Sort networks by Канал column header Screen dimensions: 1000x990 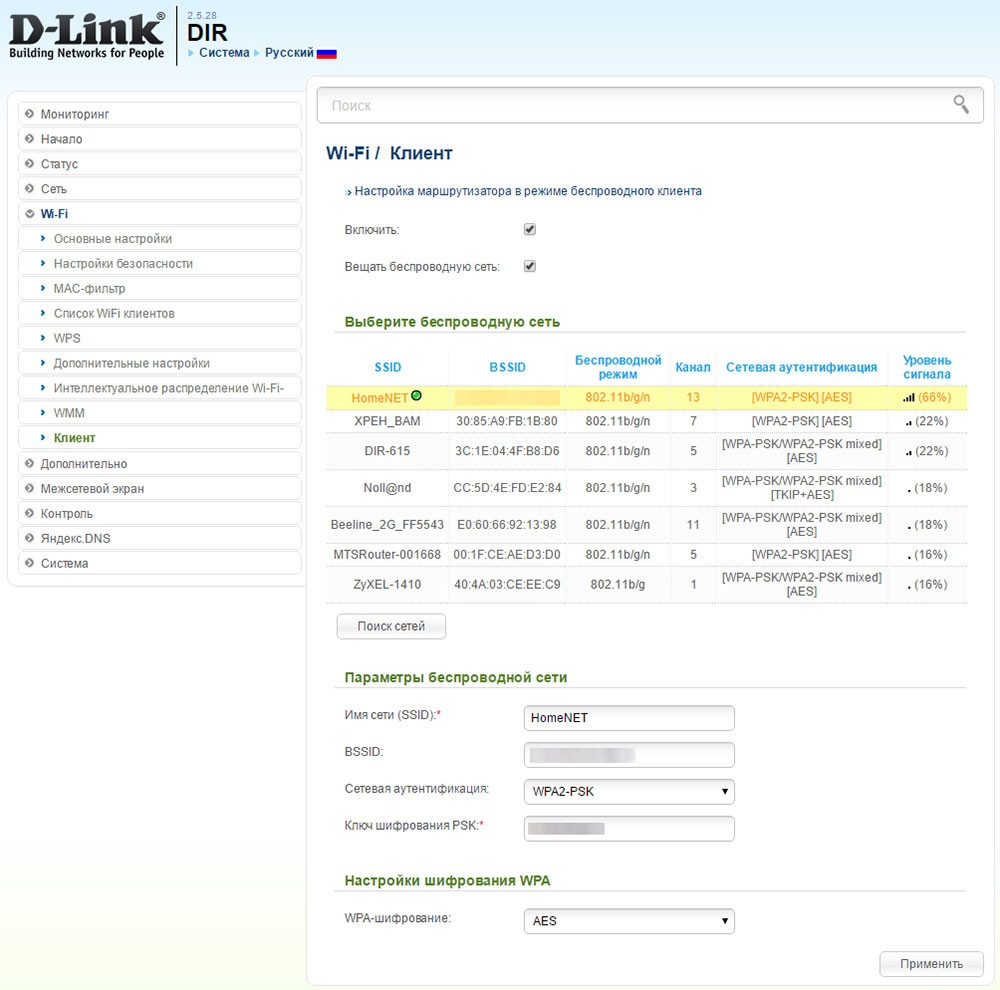coord(693,367)
